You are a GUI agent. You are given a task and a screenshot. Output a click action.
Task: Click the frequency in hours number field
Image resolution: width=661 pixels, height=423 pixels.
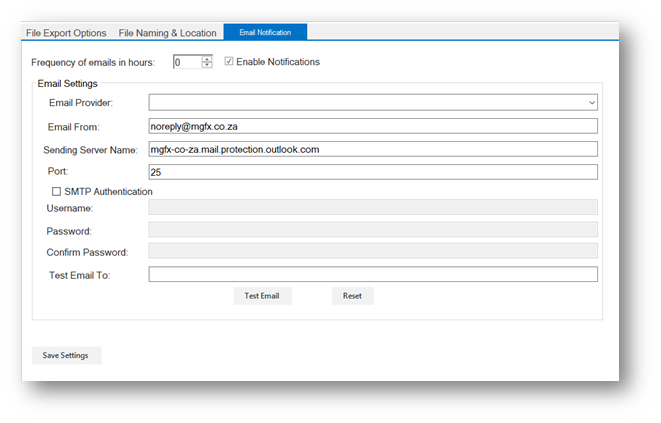pyautogui.click(x=186, y=62)
